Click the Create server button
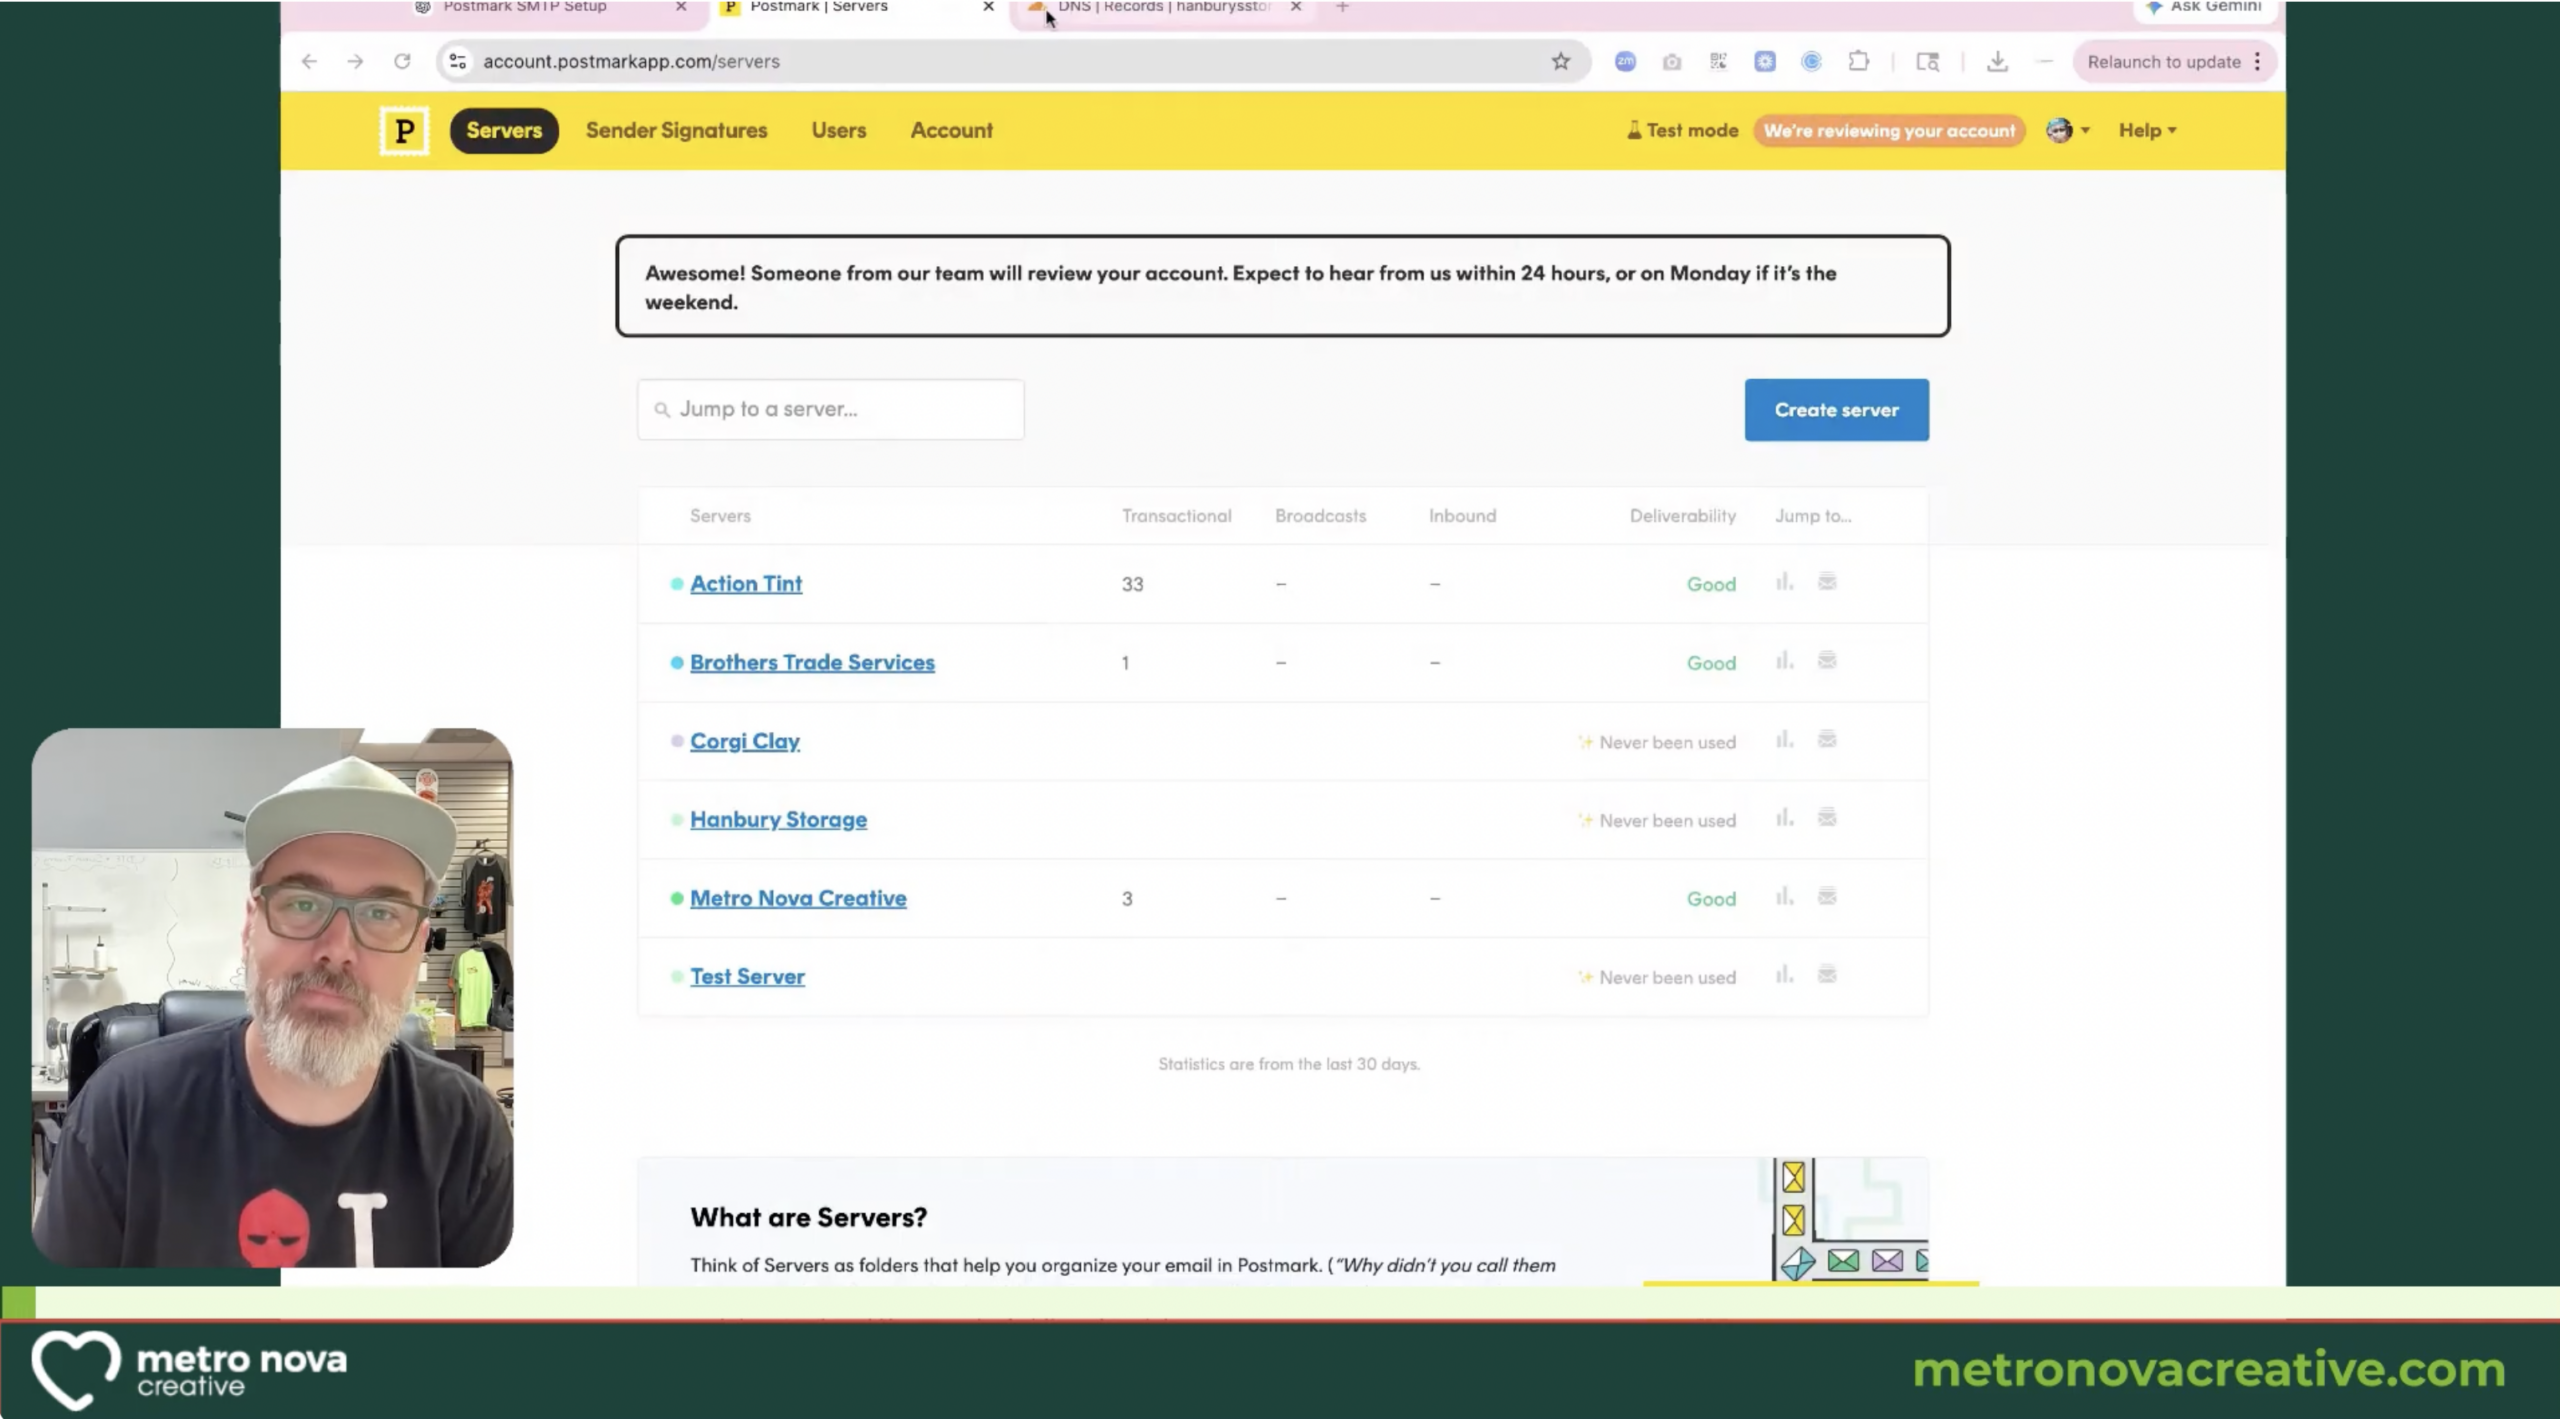The image size is (2560, 1419). point(1836,410)
